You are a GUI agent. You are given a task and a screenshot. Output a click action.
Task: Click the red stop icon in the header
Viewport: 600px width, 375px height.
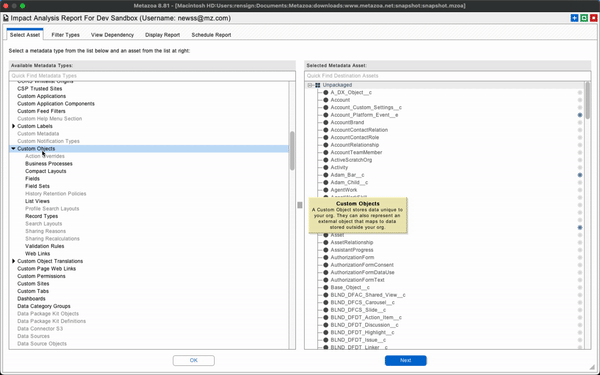593,18
